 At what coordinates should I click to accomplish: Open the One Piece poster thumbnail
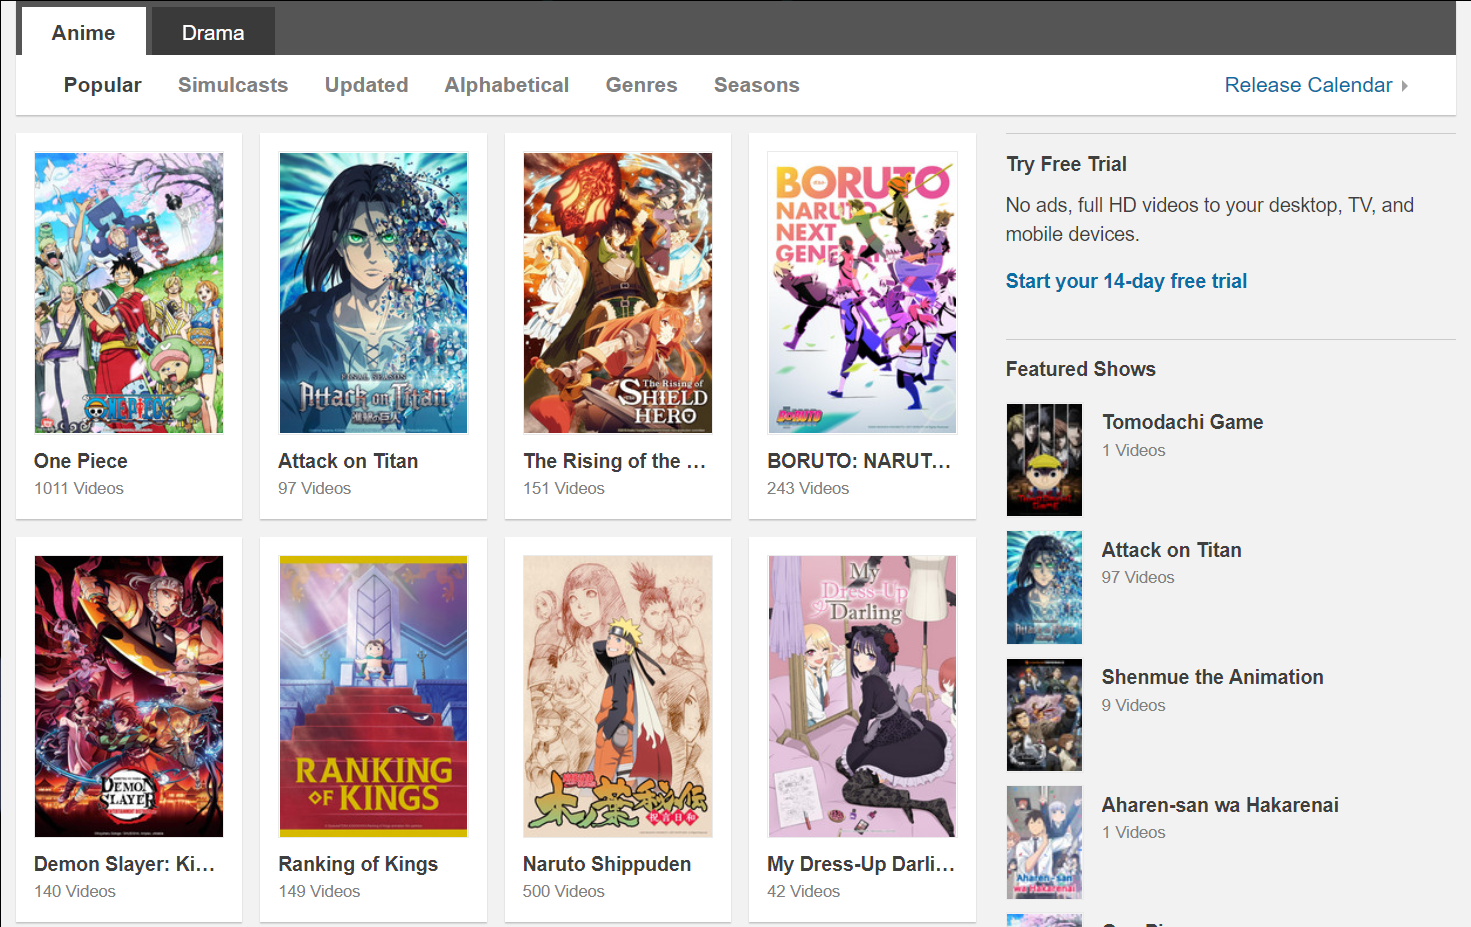pyautogui.click(x=129, y=293)
